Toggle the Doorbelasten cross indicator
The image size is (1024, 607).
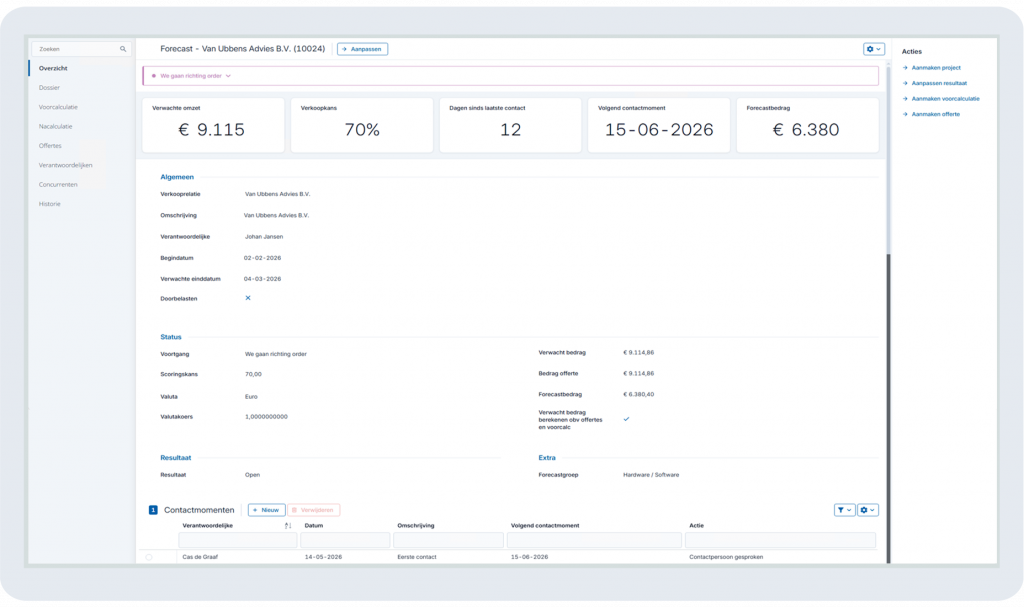[248, 298]
